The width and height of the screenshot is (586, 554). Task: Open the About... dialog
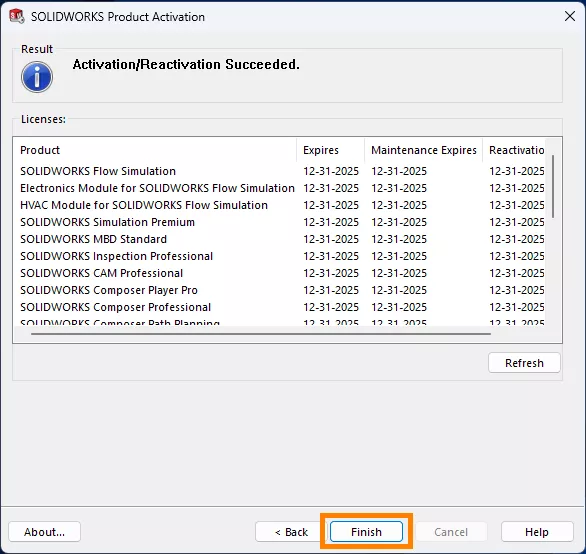[x=44, y=532]
